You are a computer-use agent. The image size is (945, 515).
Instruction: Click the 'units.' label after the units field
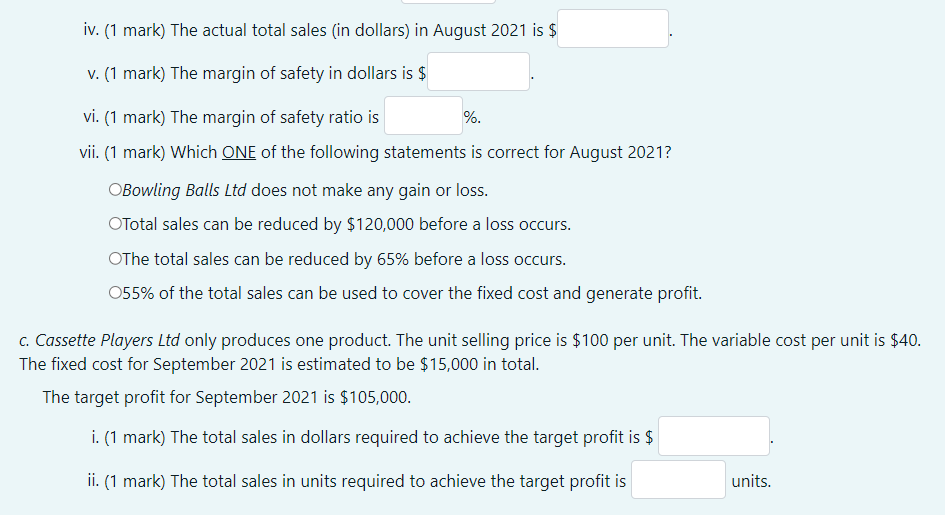tap(751, 481)
